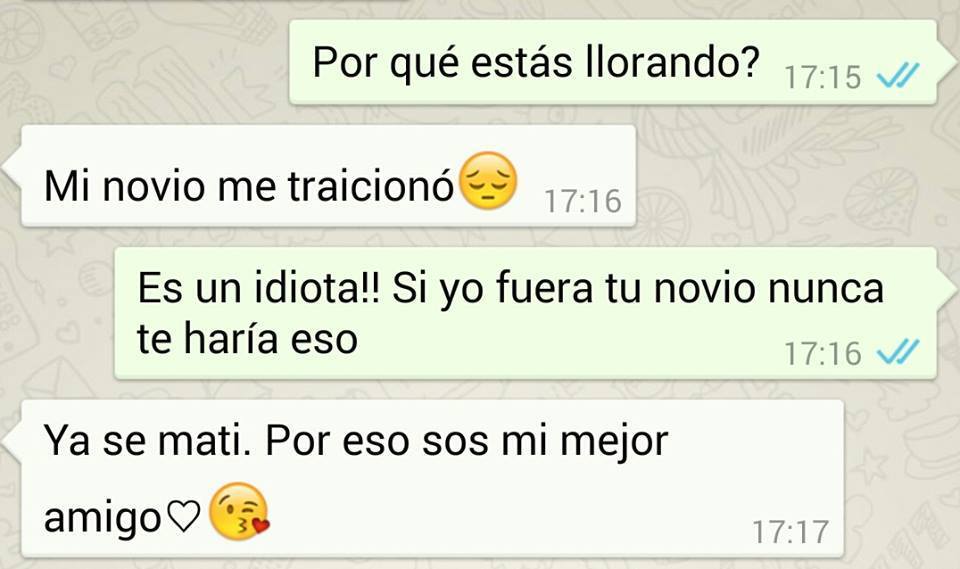Click the pensive face emoji
The image size is (960, 569).
488,180
